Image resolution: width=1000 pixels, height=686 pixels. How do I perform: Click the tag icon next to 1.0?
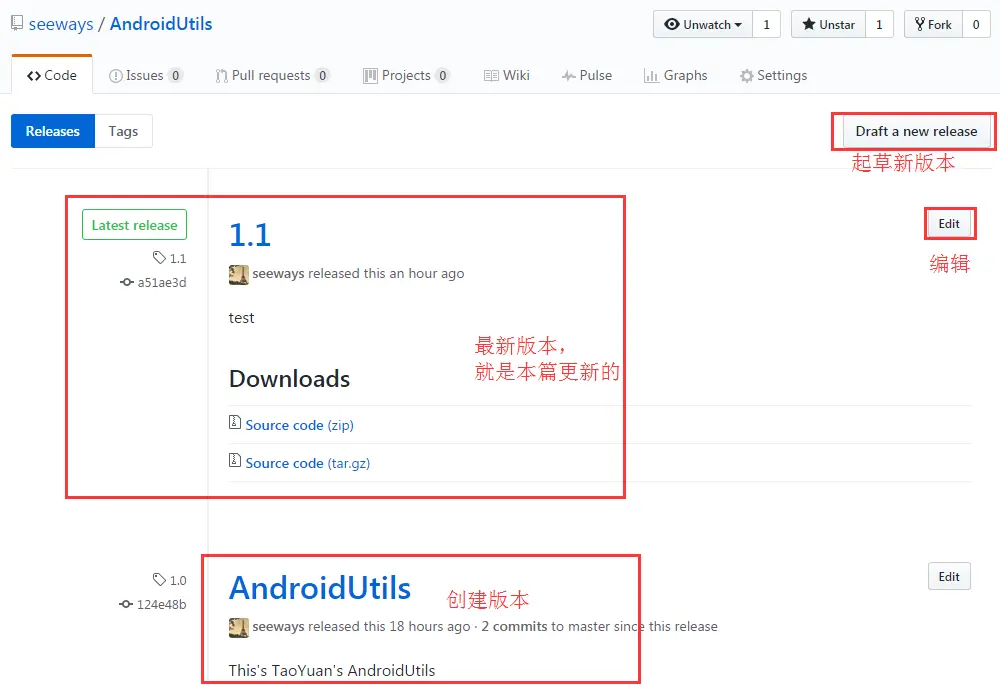pyautogui.click(x=159, y=580)
